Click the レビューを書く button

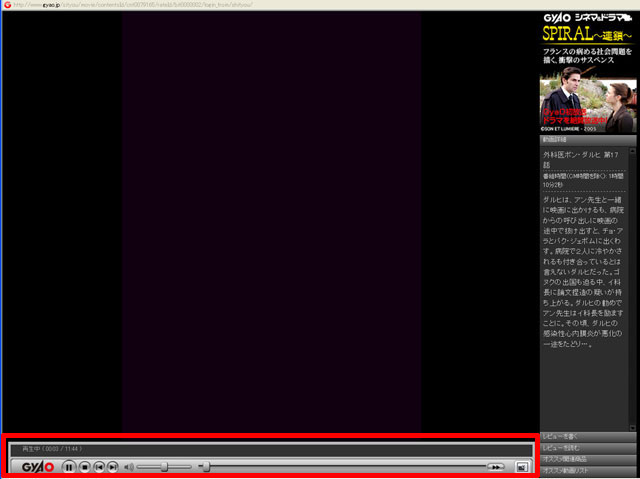tap(588, 437)
